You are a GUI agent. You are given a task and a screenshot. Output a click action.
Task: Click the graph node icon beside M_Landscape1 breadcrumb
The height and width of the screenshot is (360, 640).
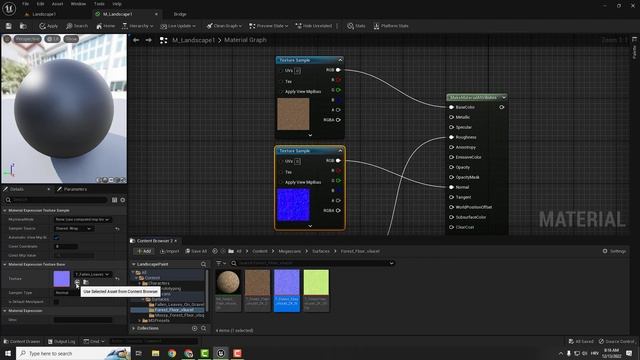click(x=164, y=40)
